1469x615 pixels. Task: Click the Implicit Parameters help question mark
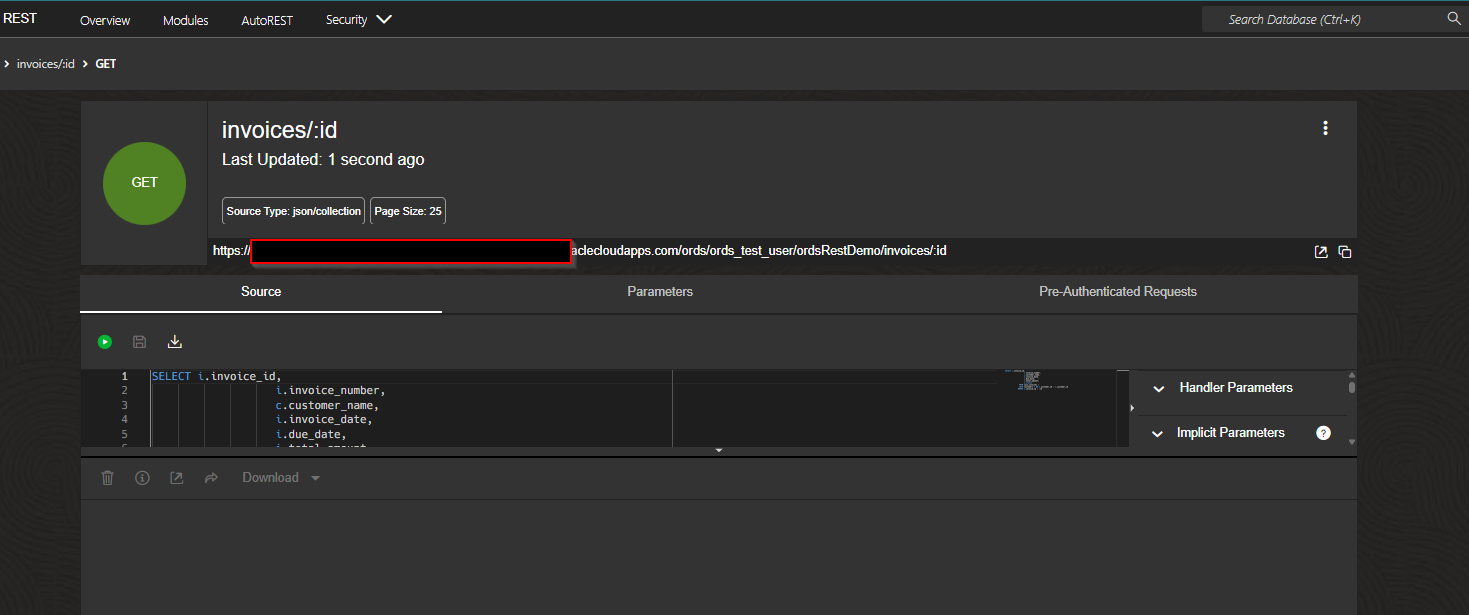[x=1323, y=432]
